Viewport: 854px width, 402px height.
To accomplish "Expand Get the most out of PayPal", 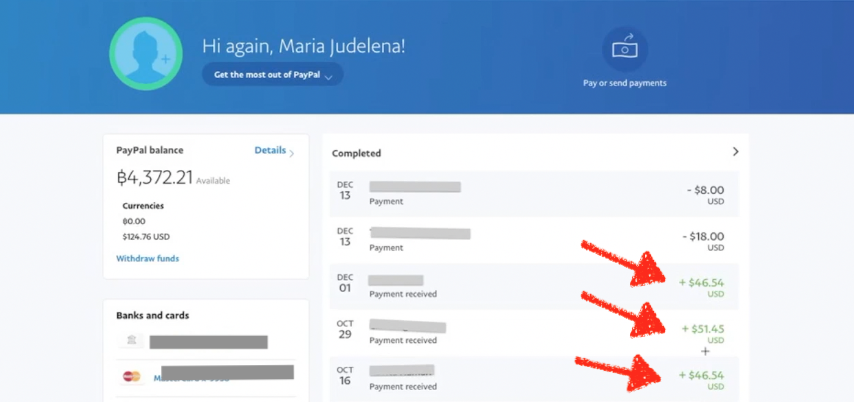I will [272, 75].
